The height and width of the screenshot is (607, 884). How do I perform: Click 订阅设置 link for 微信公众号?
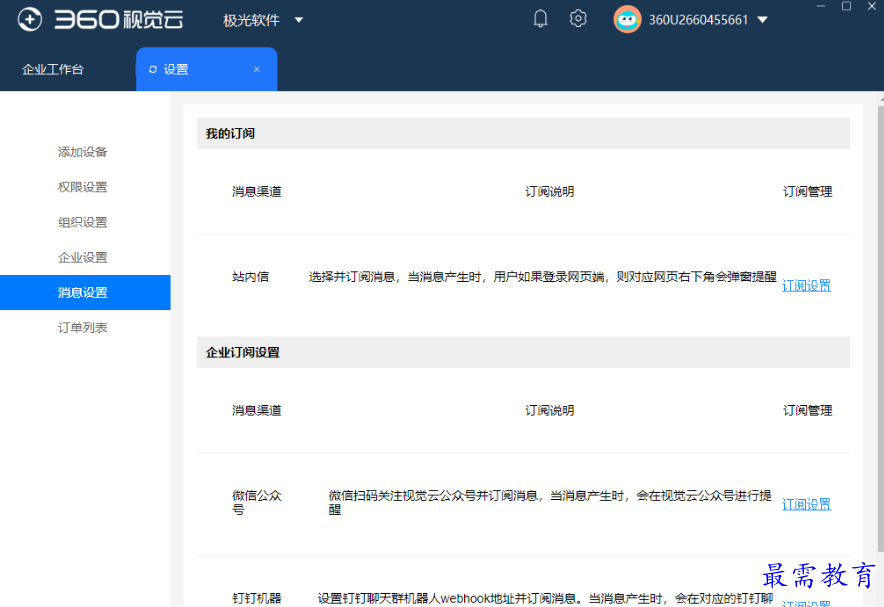(x=806, y=504)
